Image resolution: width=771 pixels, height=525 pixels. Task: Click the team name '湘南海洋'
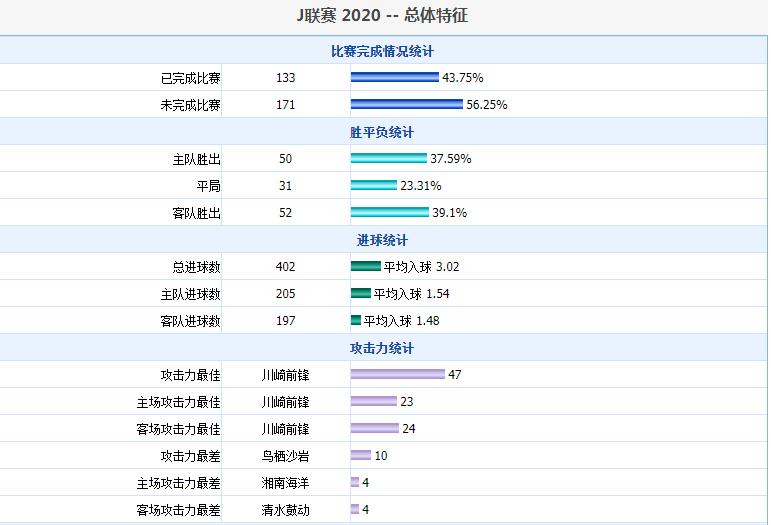(286, 483)
